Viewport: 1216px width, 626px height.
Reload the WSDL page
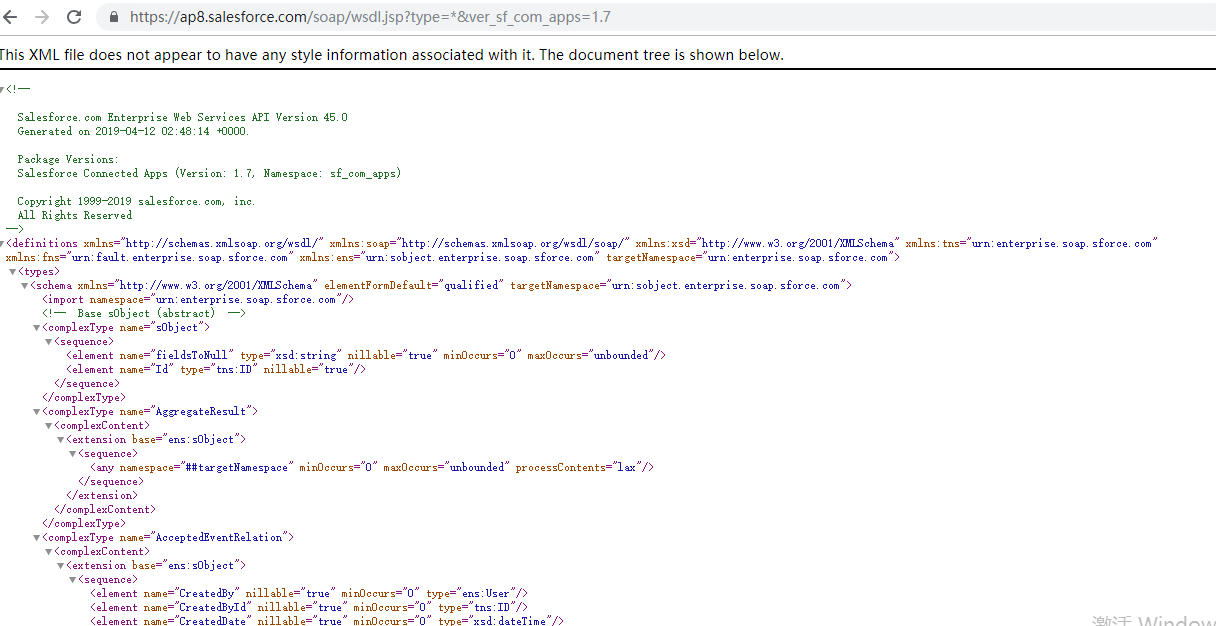coord(74,17)
